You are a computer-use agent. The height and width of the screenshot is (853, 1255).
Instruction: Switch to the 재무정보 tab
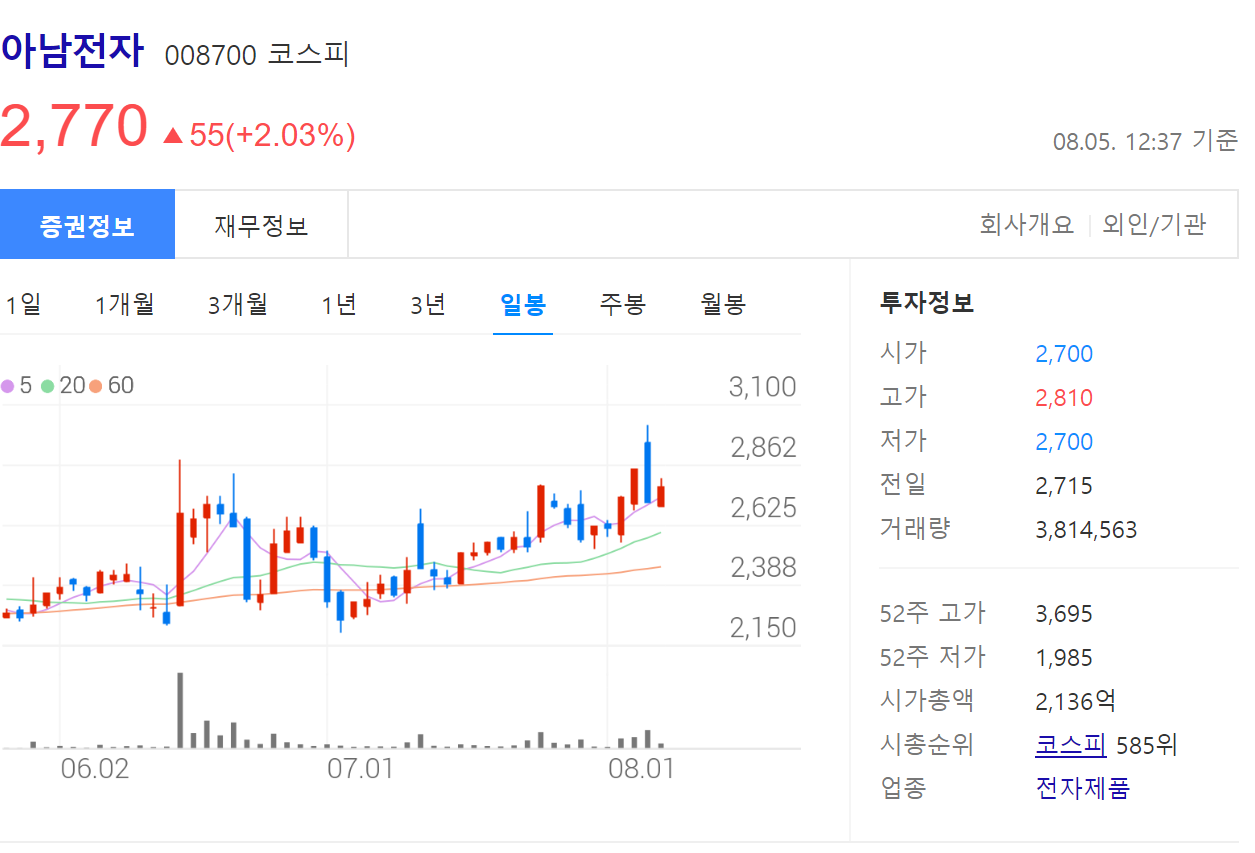(261, 223)
